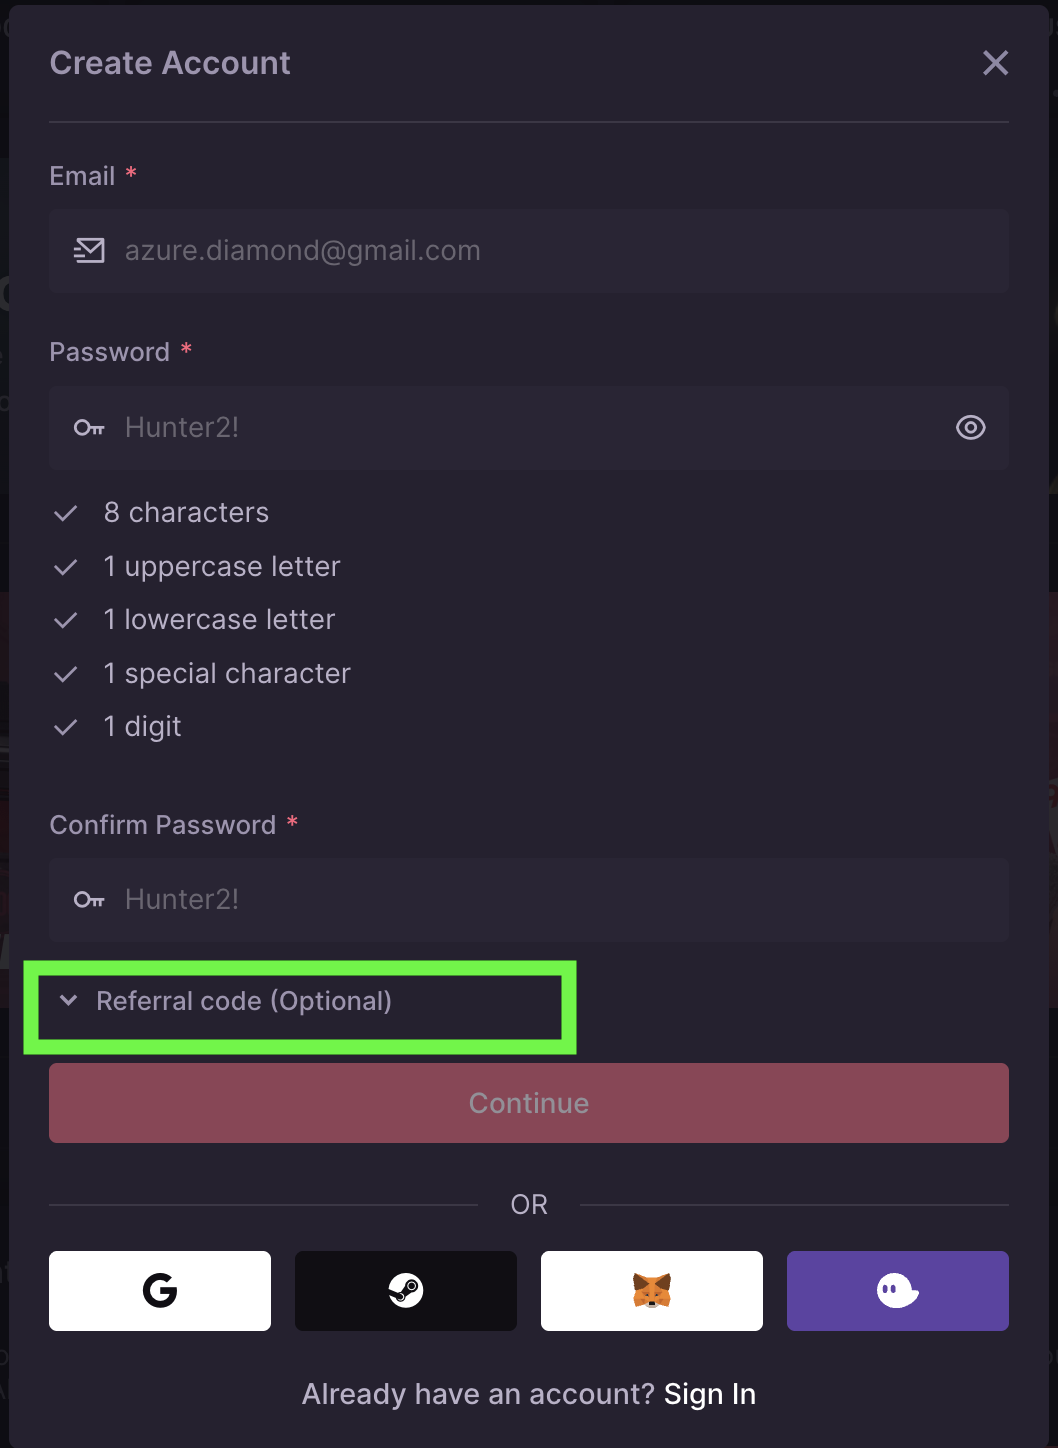Click the chevron beside Referral code

(x=67, y=1000)
